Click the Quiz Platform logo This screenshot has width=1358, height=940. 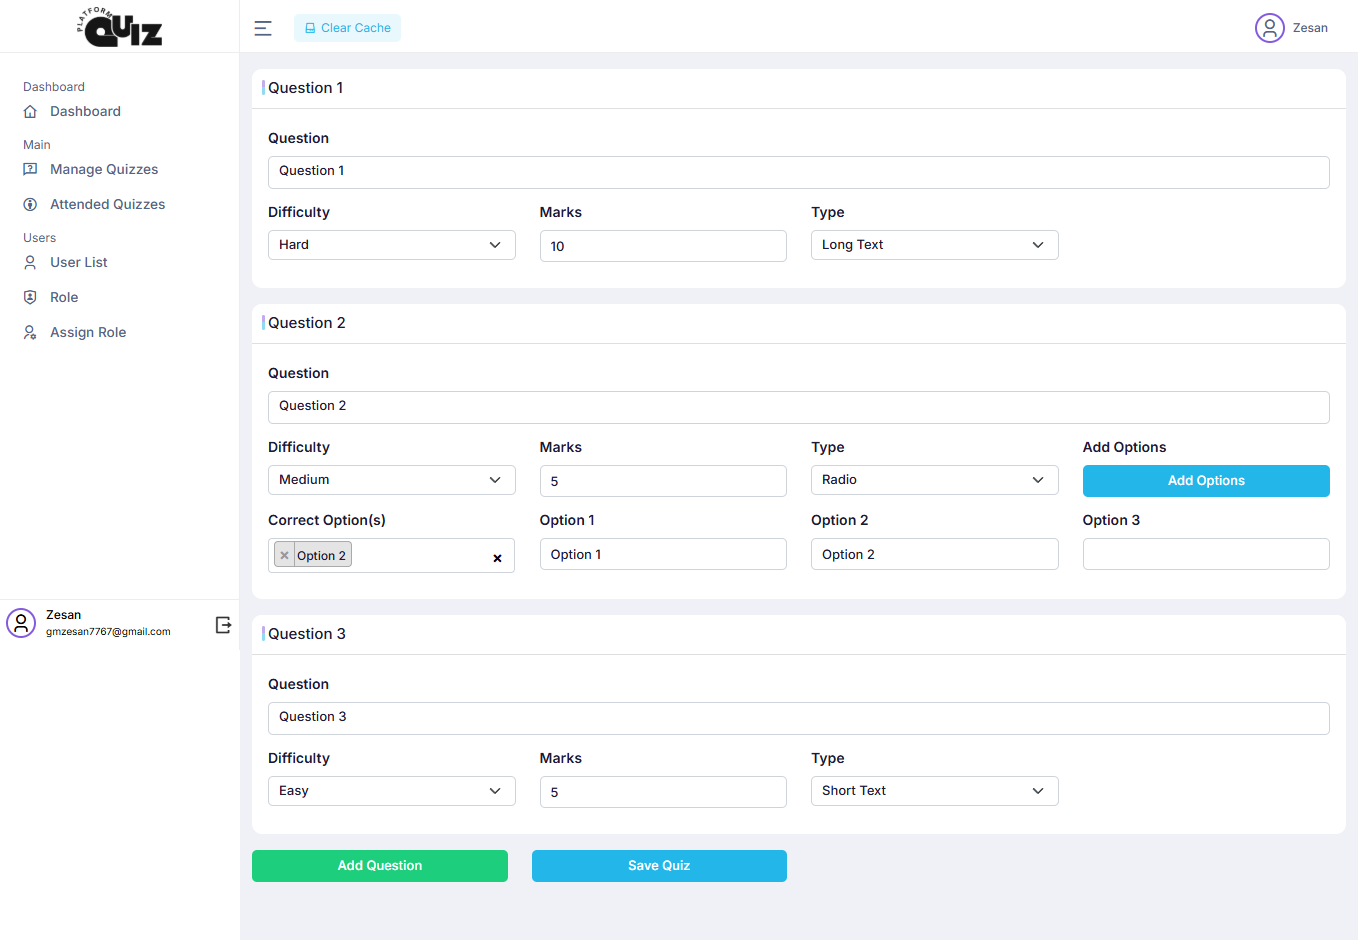(x=120, y=27)
